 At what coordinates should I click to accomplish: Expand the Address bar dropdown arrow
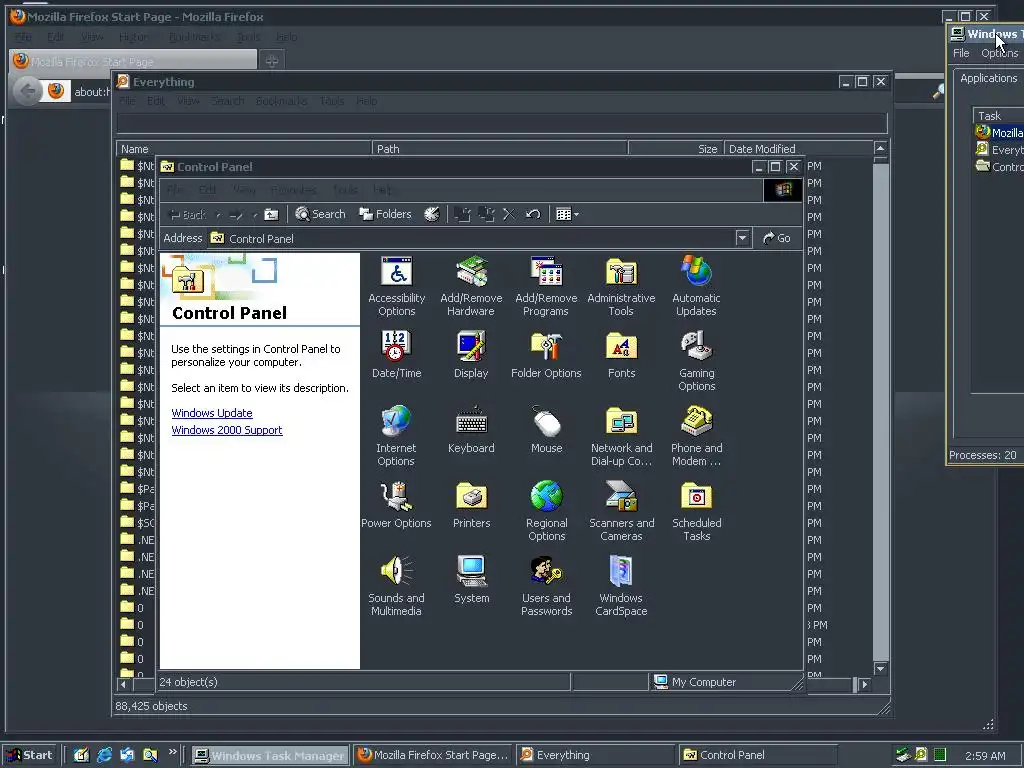742,238
